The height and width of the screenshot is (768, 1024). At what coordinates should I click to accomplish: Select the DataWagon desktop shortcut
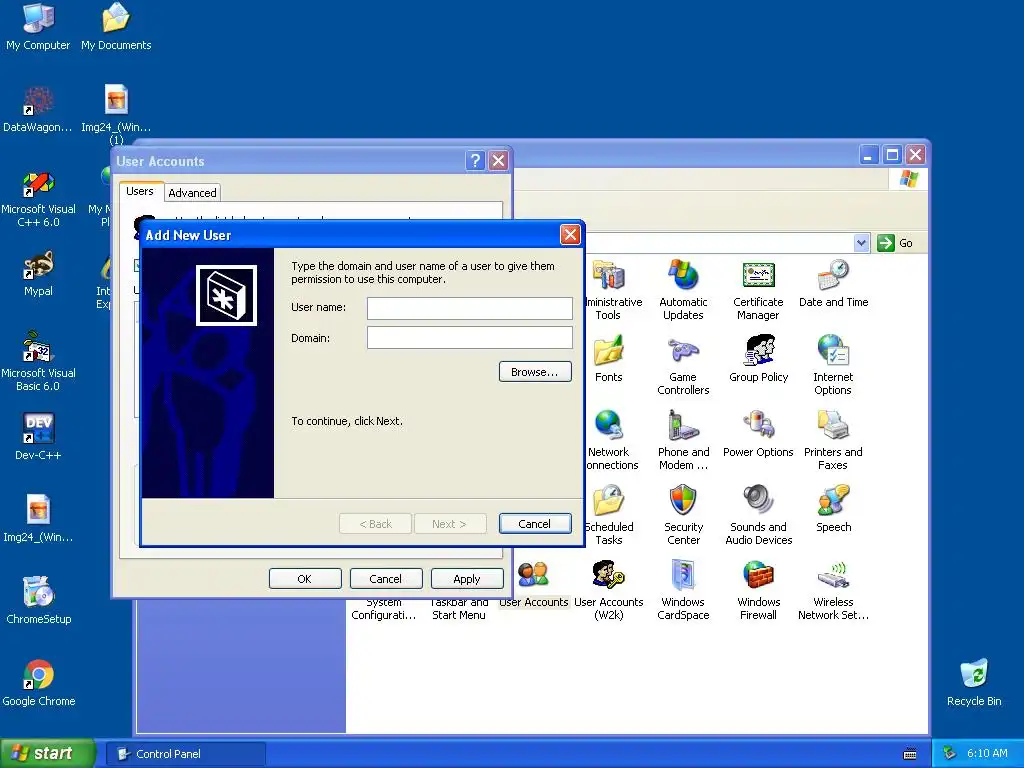[x=38, y=108]
